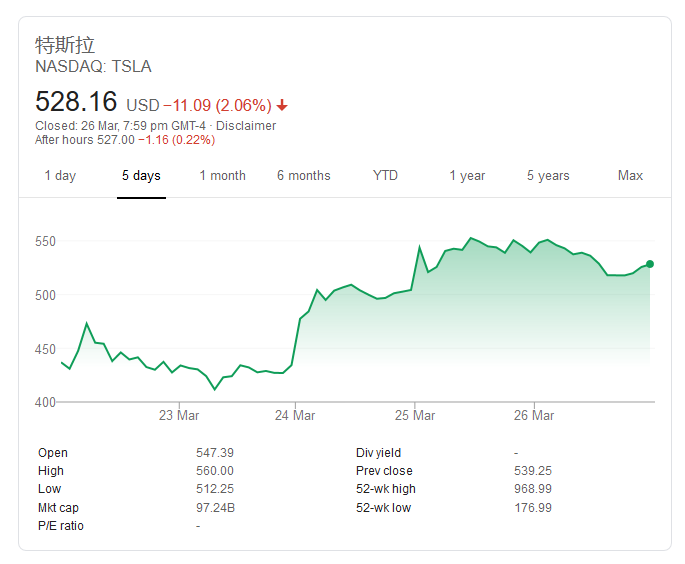Click the green end-point dot on chart
The image size is (685, 564).
click(650, 264)
